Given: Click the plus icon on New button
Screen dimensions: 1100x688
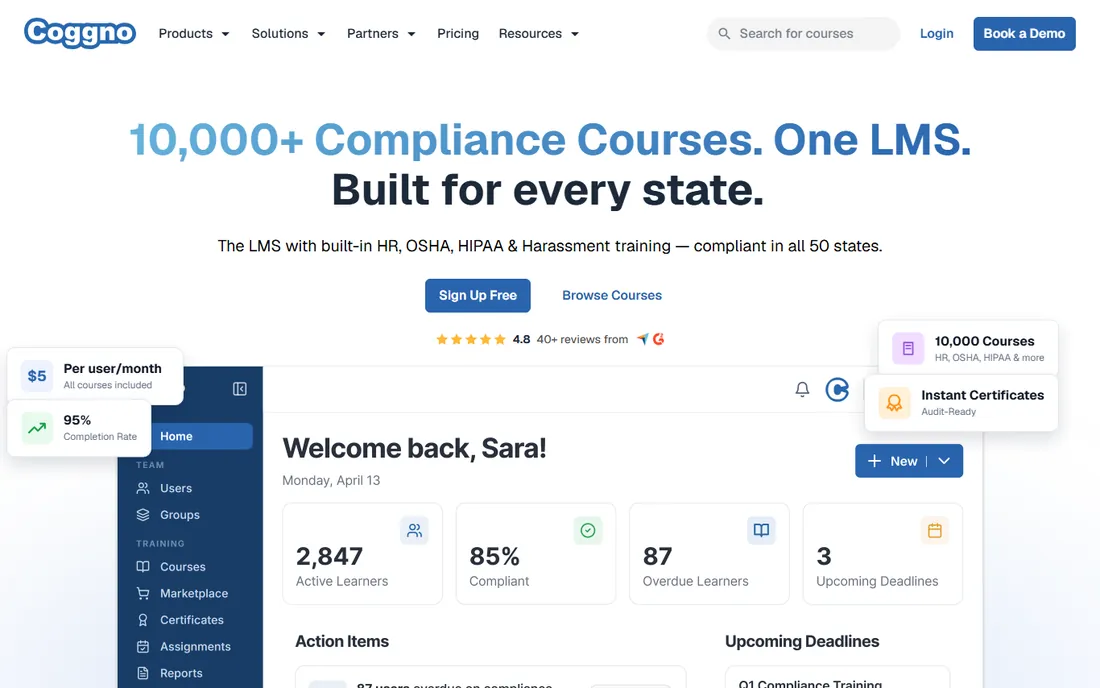Looking at the screenshot, I should (874, 461).
